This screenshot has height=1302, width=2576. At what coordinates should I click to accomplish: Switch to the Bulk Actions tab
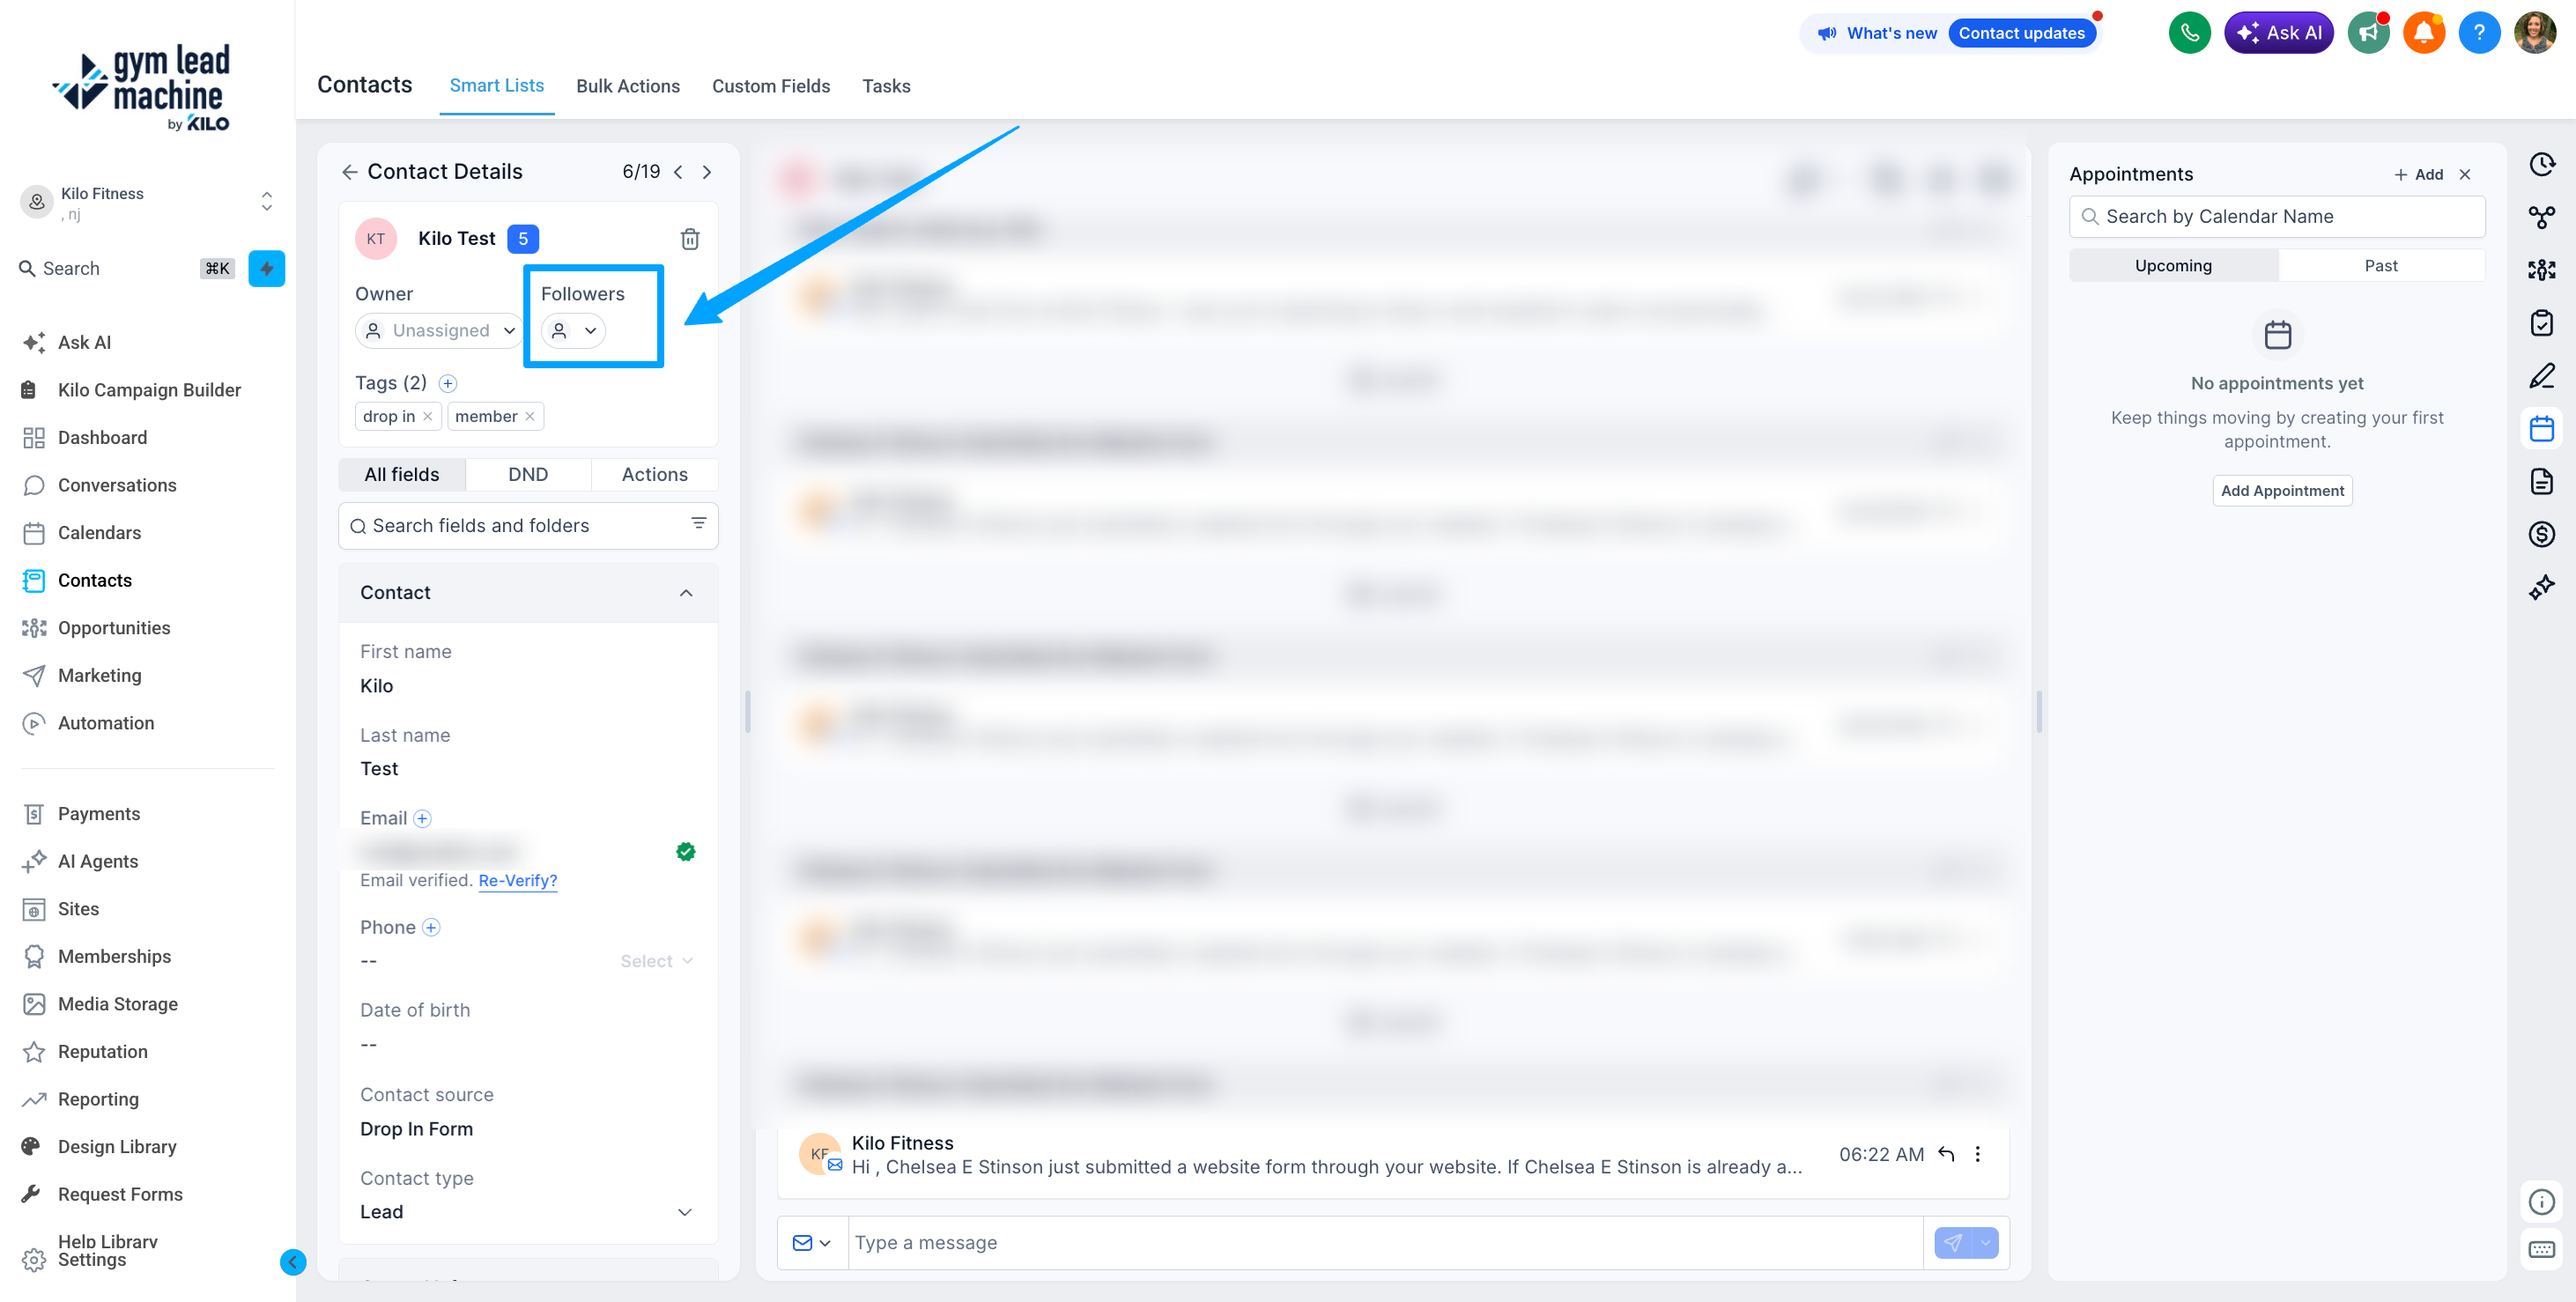628,86
